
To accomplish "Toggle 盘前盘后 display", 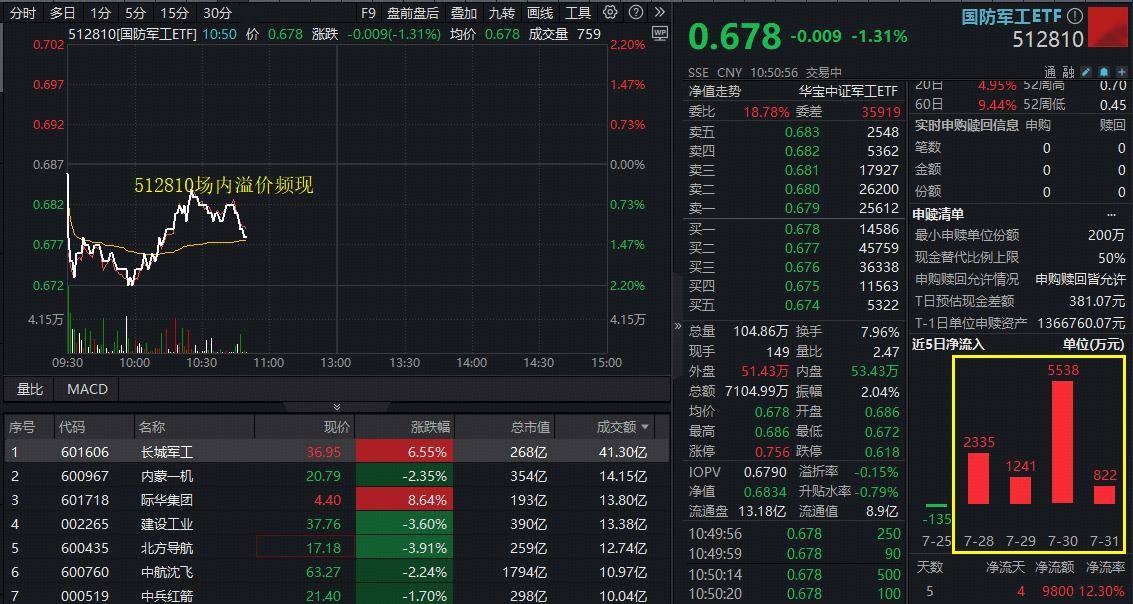I will coord(413,12).
